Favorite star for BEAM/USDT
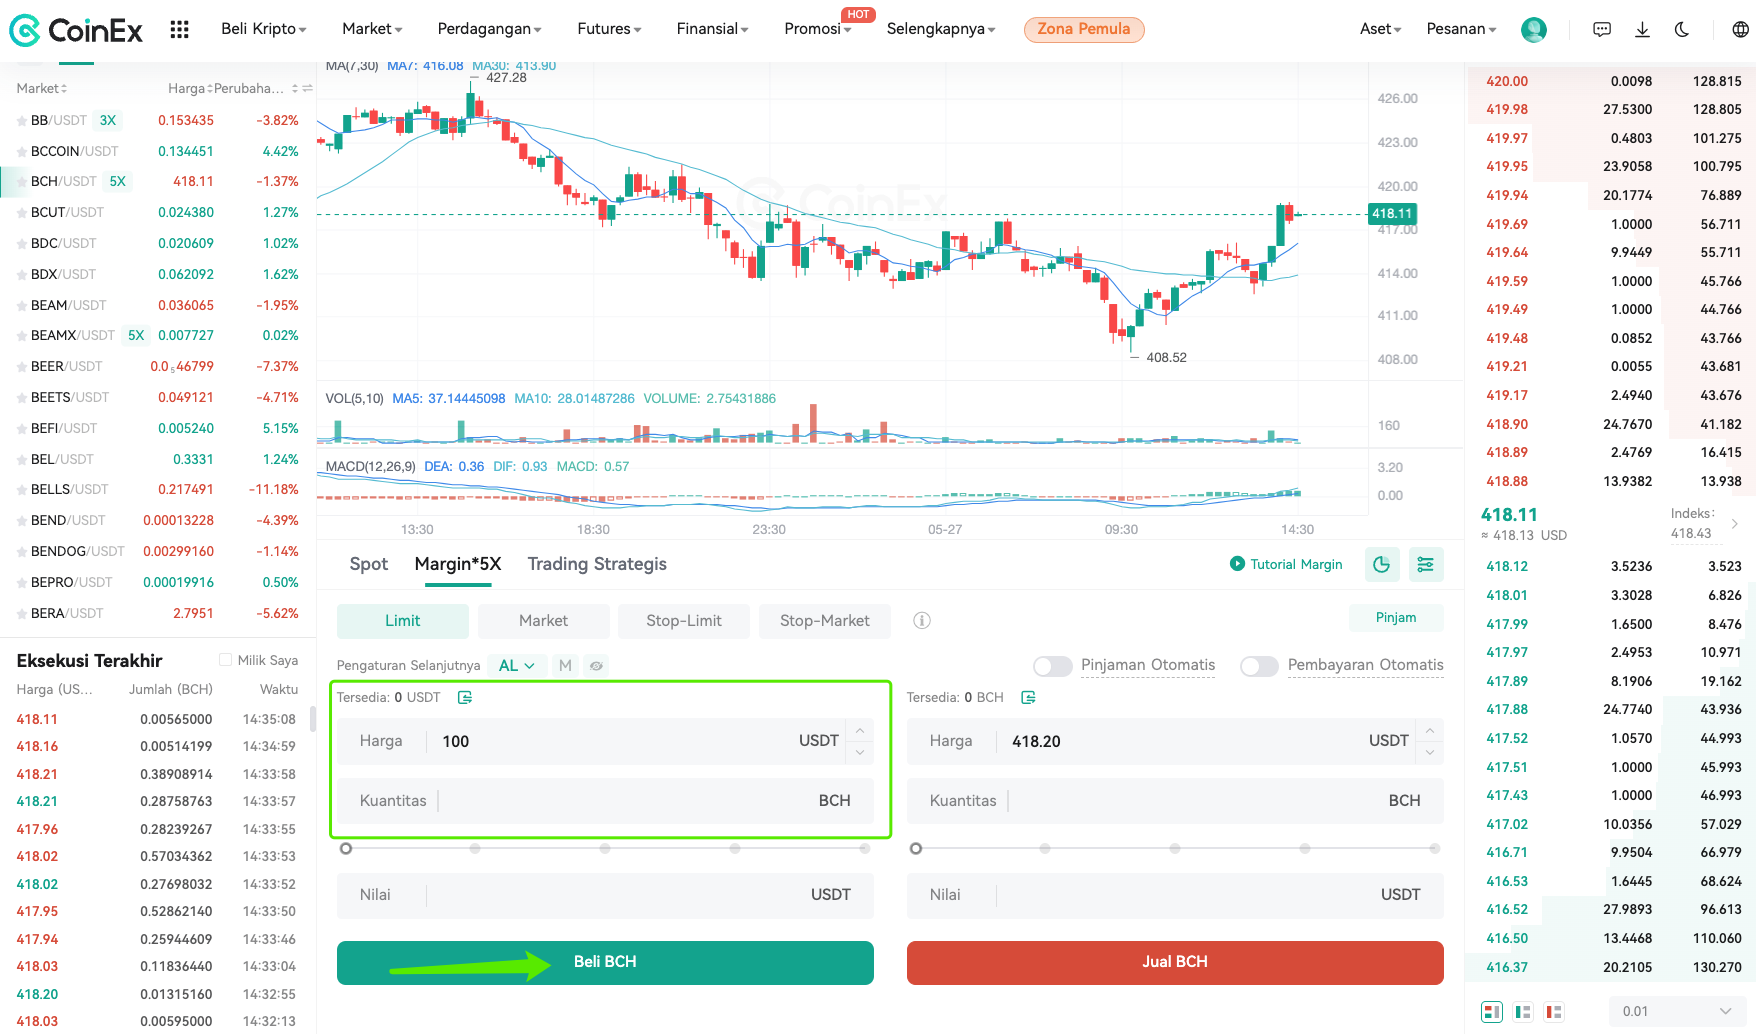This screenshot has width=1756, height=1034. point(22,306)
